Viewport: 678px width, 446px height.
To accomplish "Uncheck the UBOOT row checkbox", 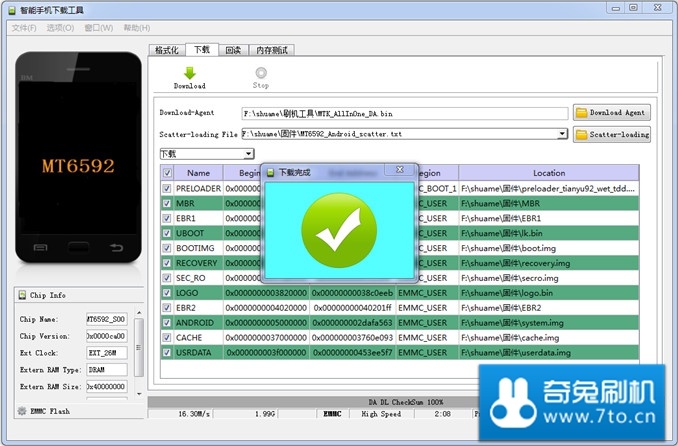I will pyautogui.click(x=167, y=233).
